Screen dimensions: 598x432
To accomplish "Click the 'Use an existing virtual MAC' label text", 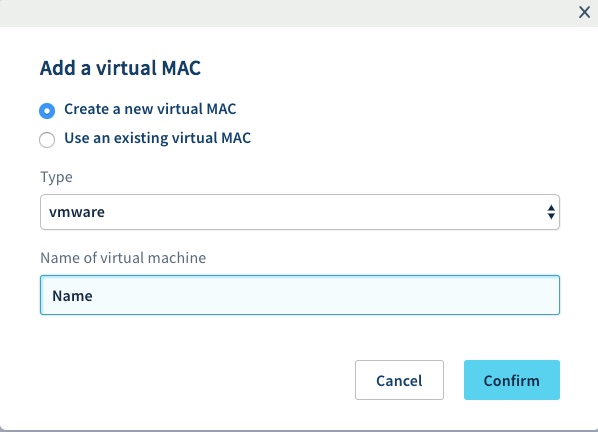I will point(158,138).
